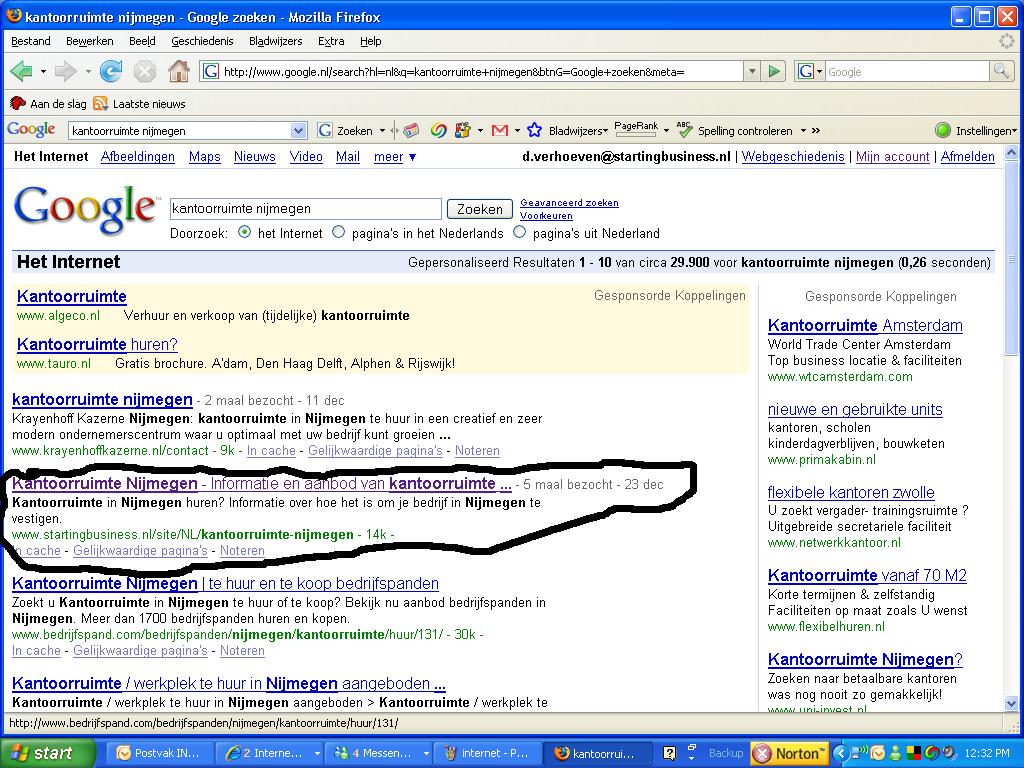Click the green Instellingen status icon
1024x768 pixels.
coord(942,131)
